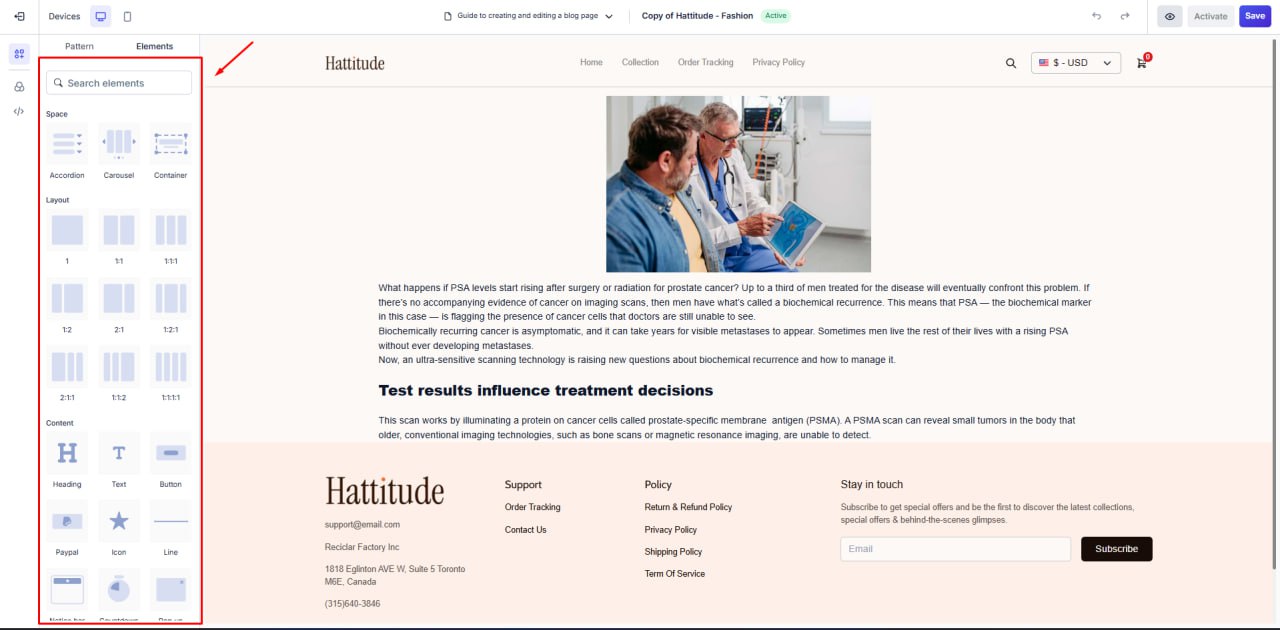Image resolution: width=1280 pixels, height=630 pixels.
Task: Click the undo arrow
Action: [x=1097, y=16]
